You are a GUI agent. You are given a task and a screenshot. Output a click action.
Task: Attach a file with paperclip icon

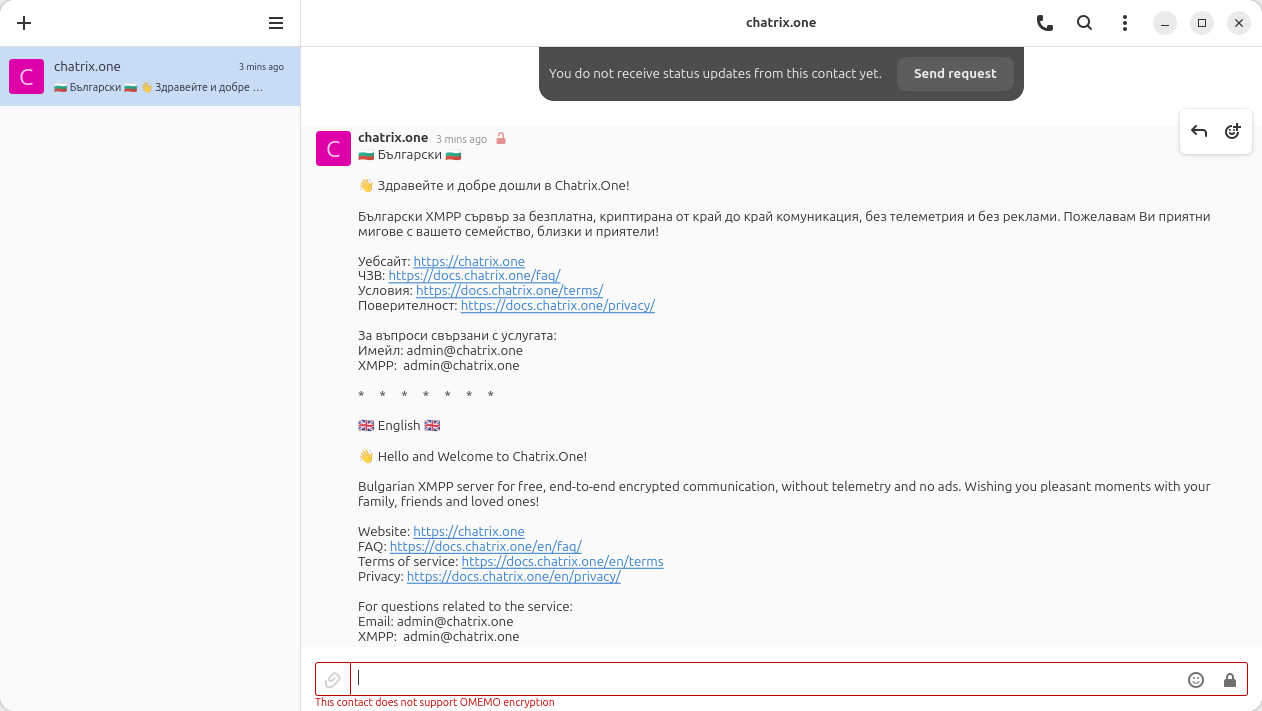click(x=333, y=680)
